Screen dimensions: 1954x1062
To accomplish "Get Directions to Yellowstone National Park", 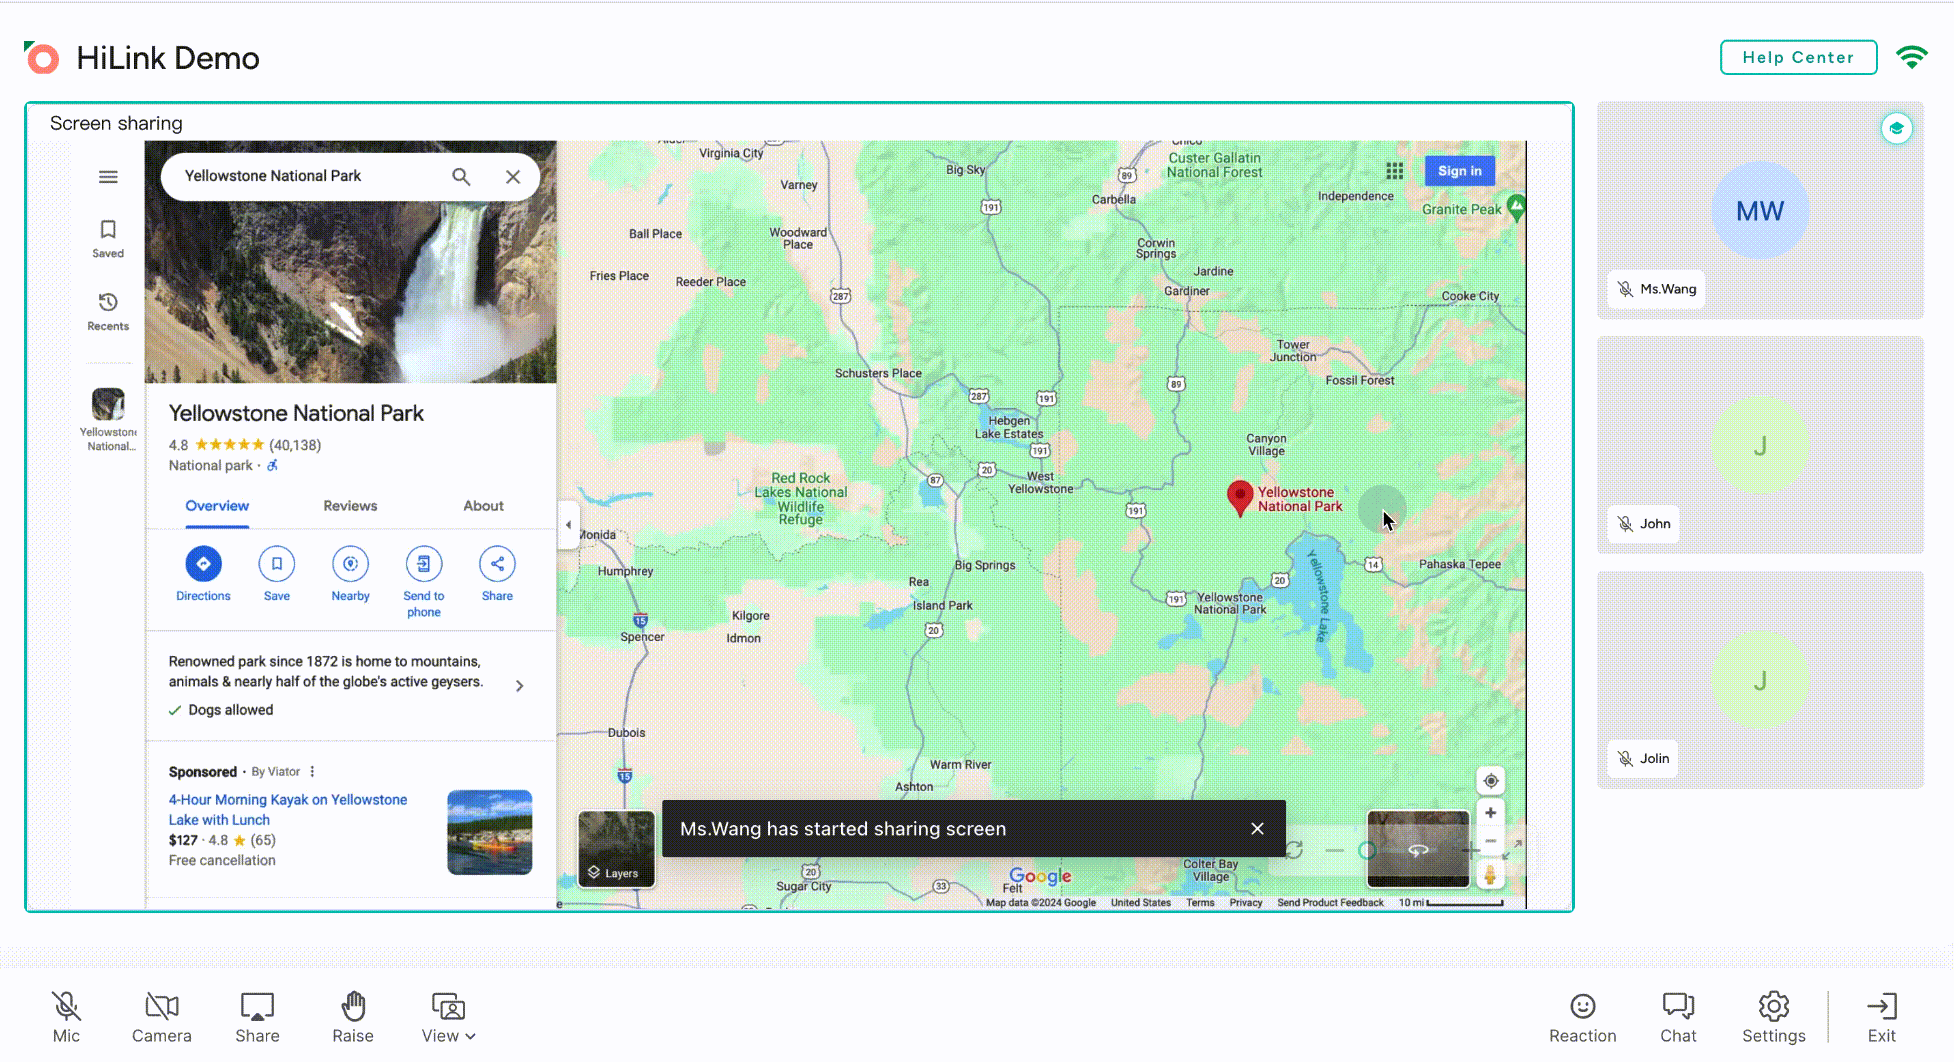I will (x=203, y=564).
